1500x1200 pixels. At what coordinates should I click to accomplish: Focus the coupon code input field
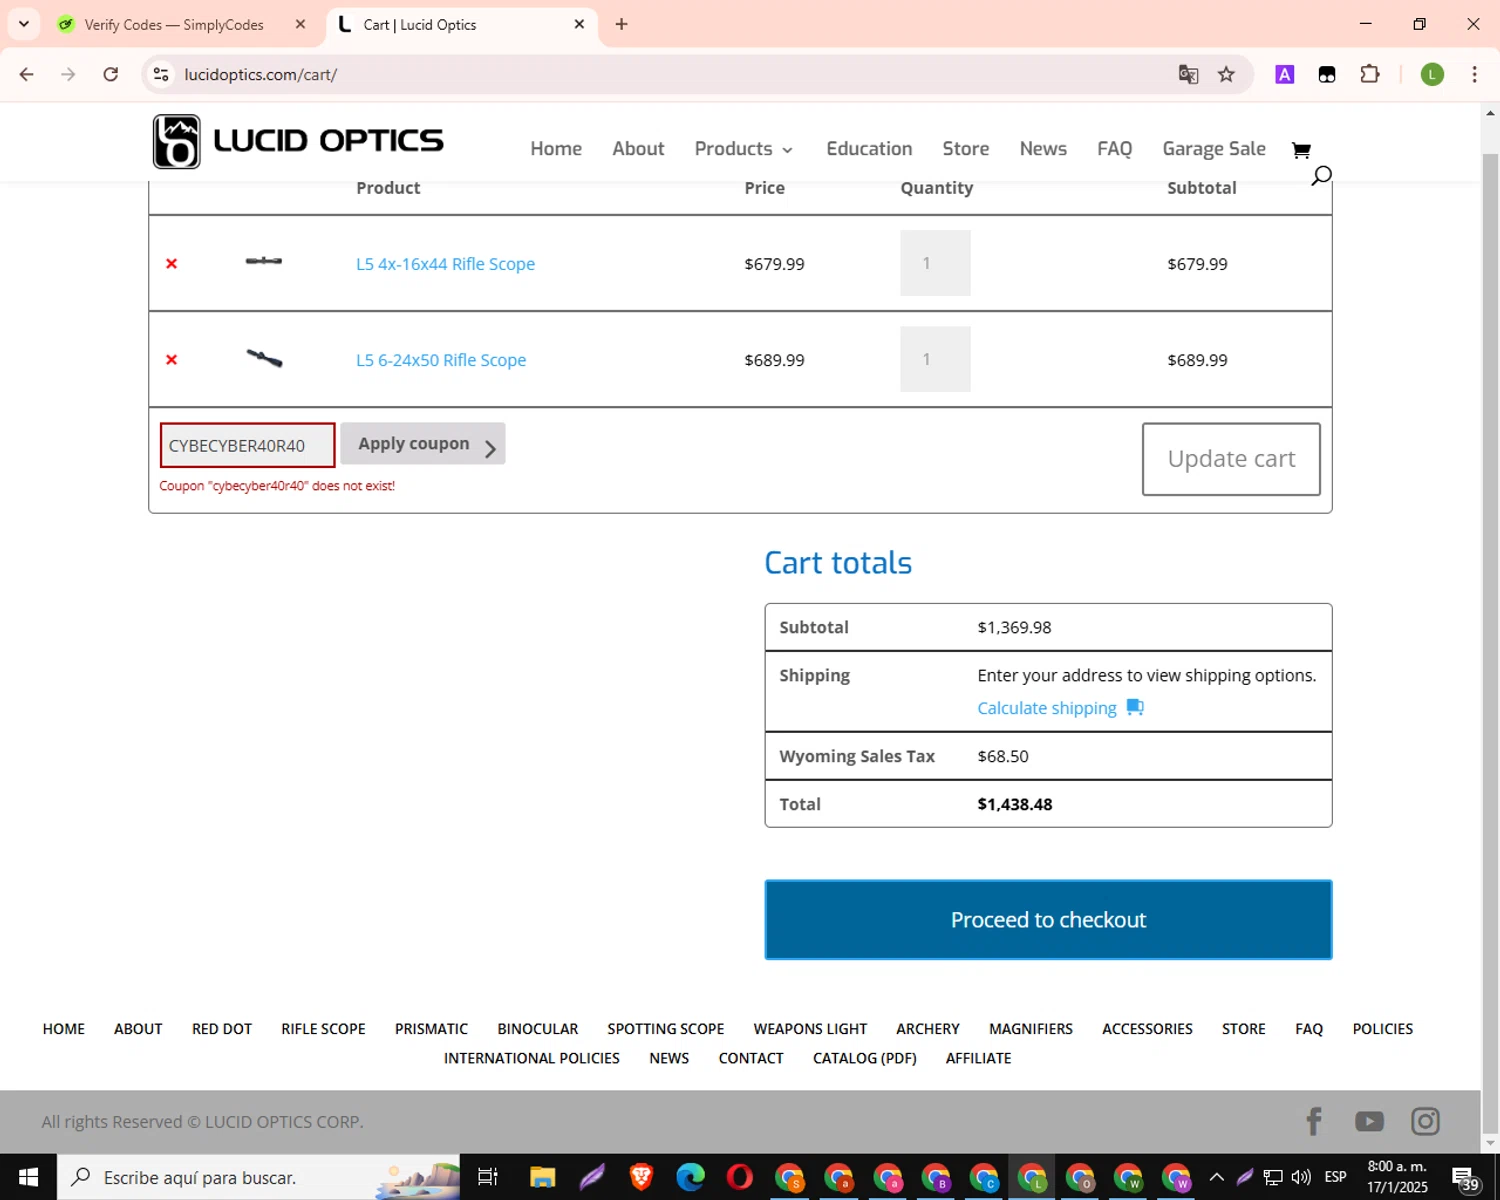(247, 445)
